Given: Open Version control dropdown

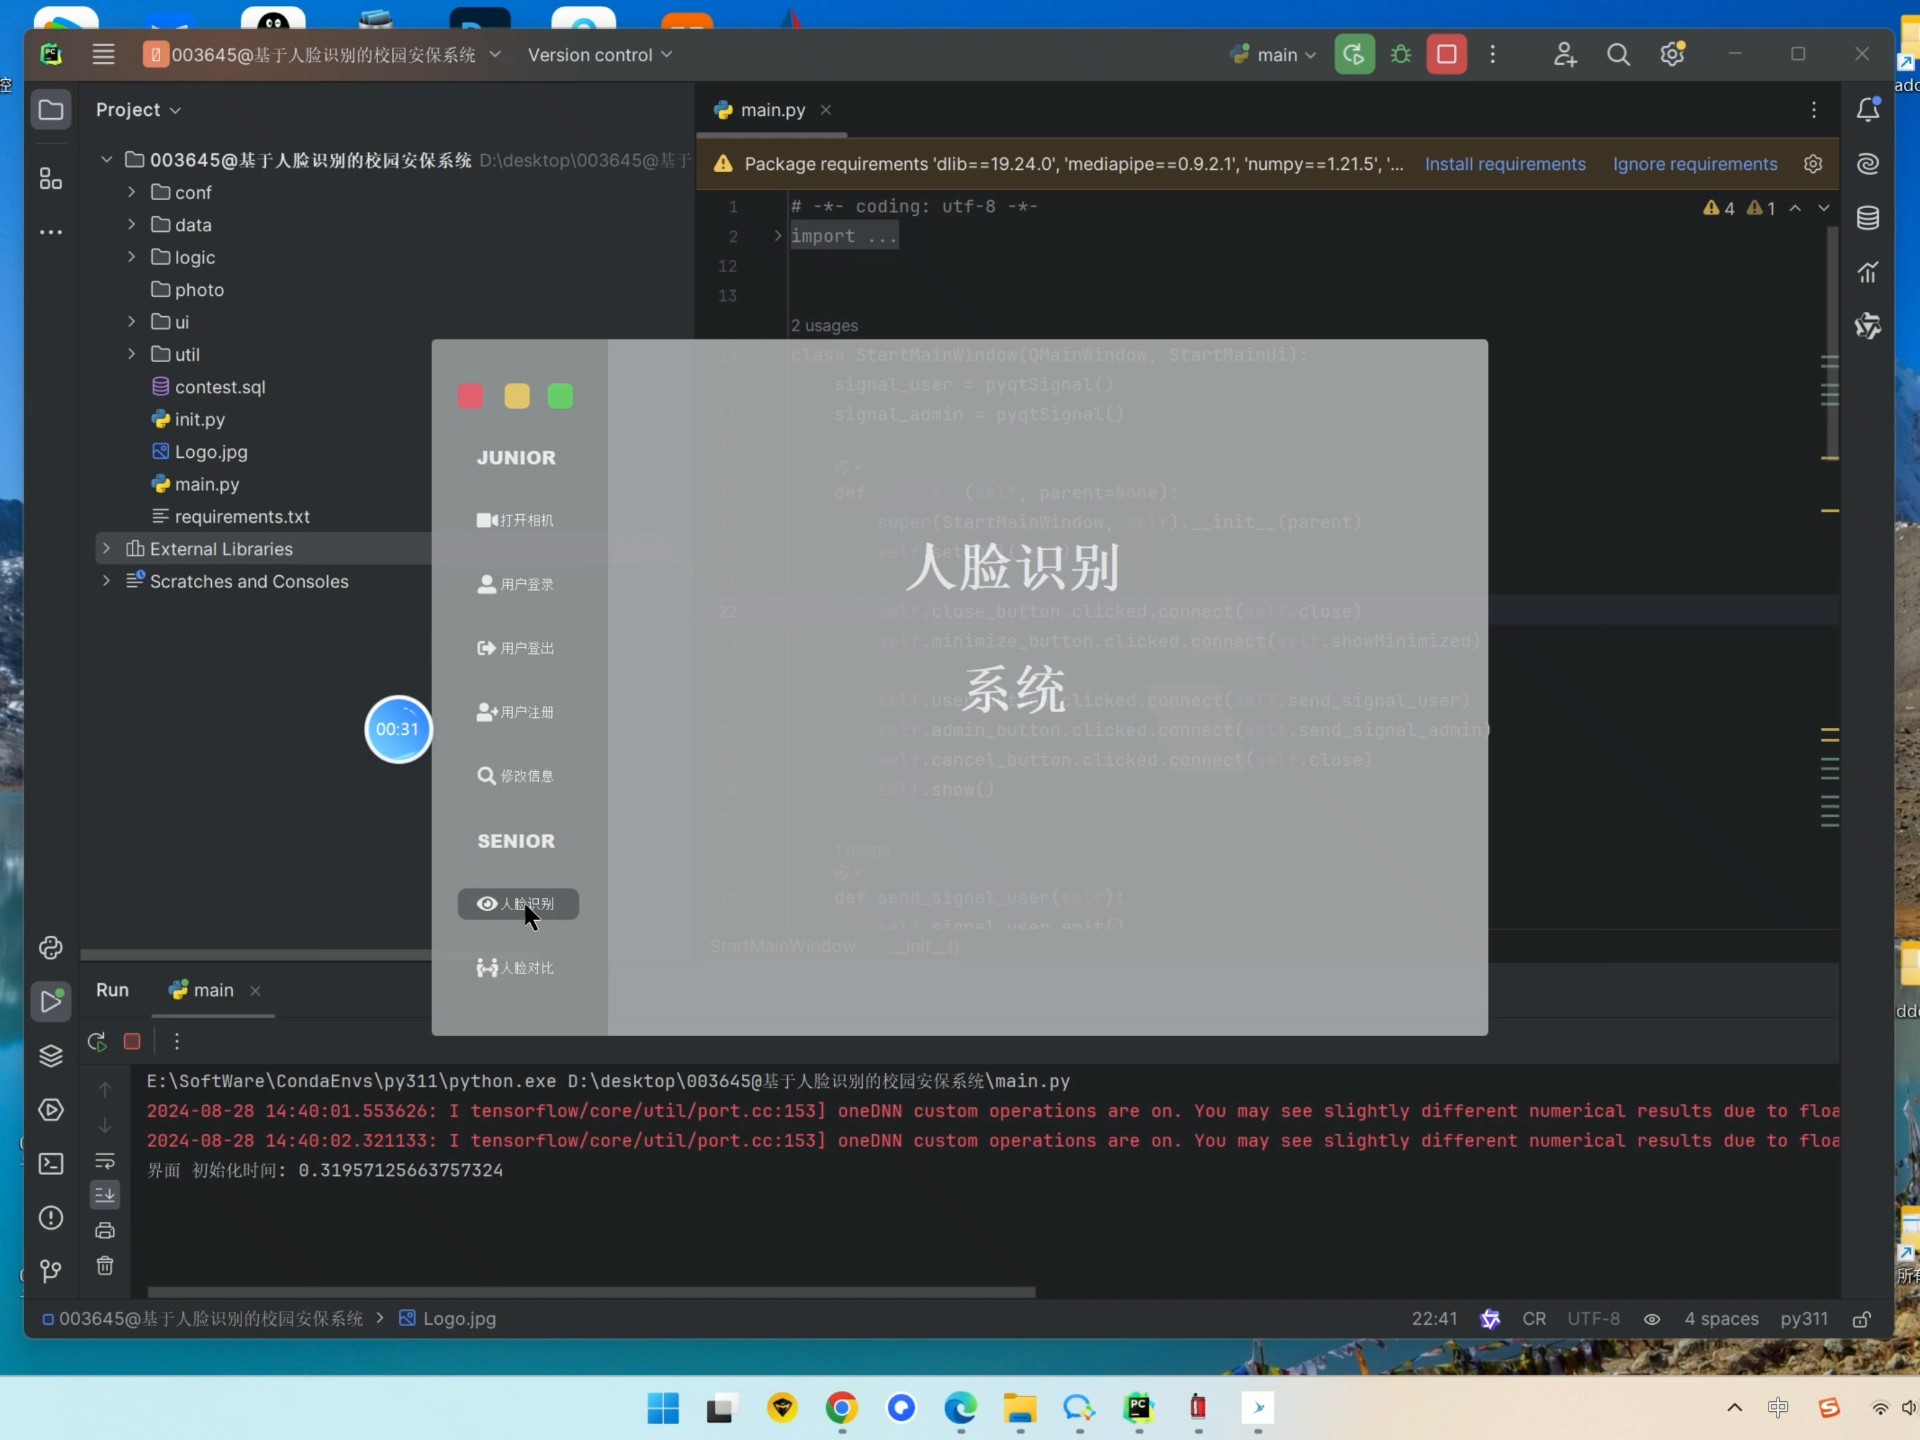Looking at the screenshot, I should (600, 55).
